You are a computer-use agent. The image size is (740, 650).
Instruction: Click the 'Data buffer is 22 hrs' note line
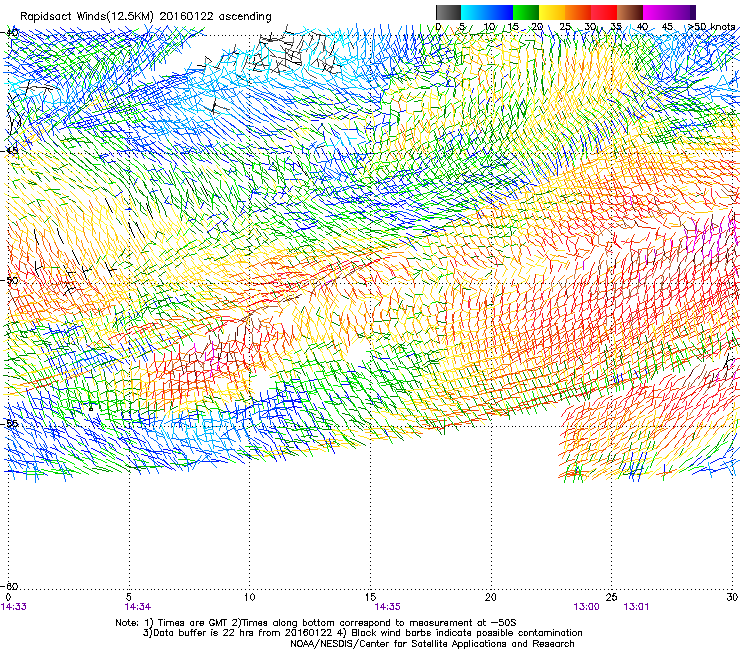(x=363, y=633)
